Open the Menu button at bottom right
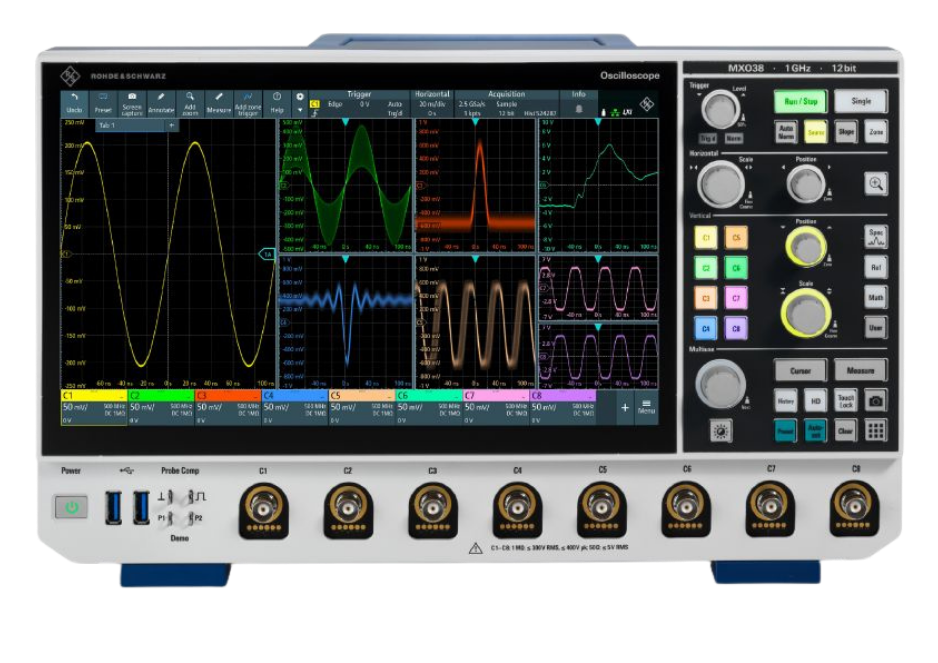Screen dimensions: 938x663 click(647, 408)
